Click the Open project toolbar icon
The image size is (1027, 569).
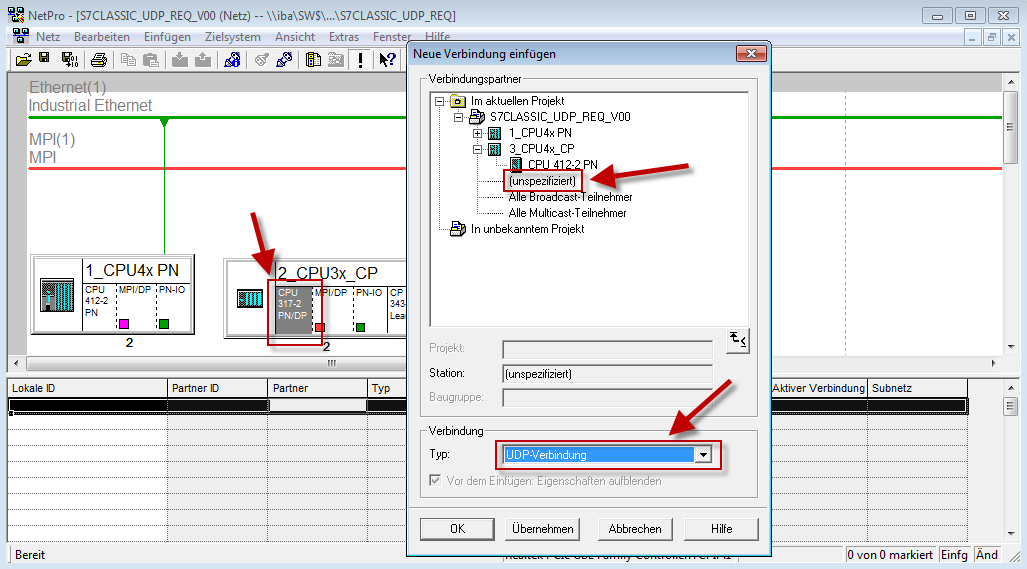coord(24,60)
